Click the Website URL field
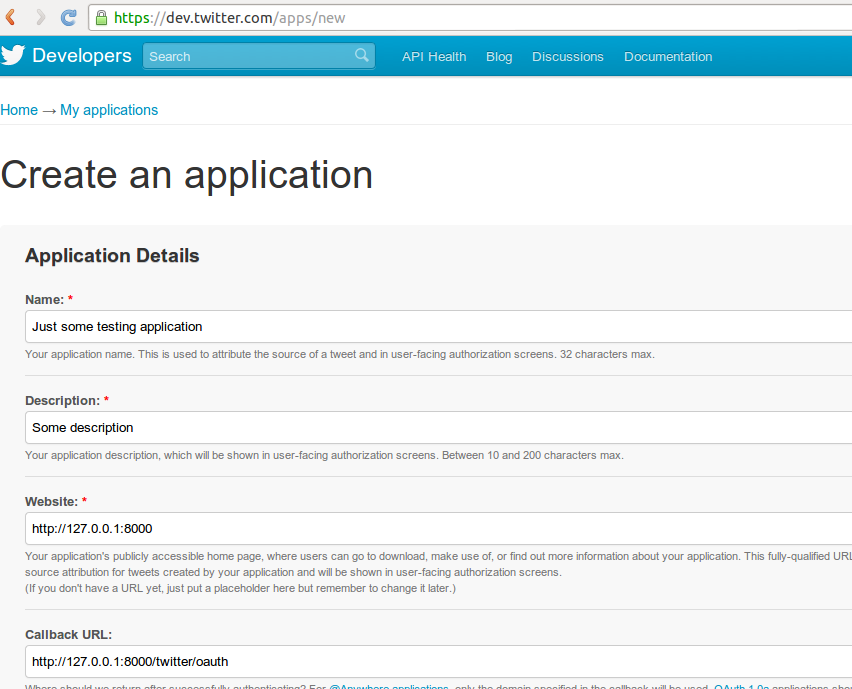This screenshot has height=689, width=852. pyautogui.click(x=438, y=529)
